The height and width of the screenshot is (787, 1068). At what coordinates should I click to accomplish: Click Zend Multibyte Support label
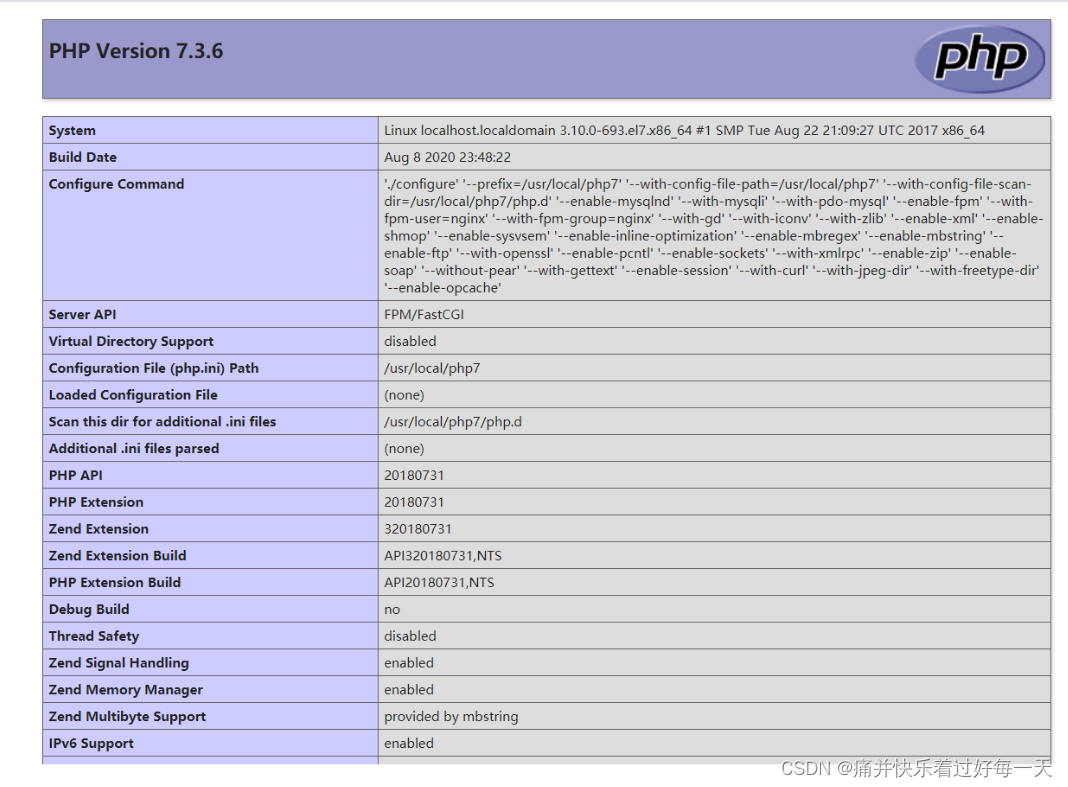click(x=127, y=716)
